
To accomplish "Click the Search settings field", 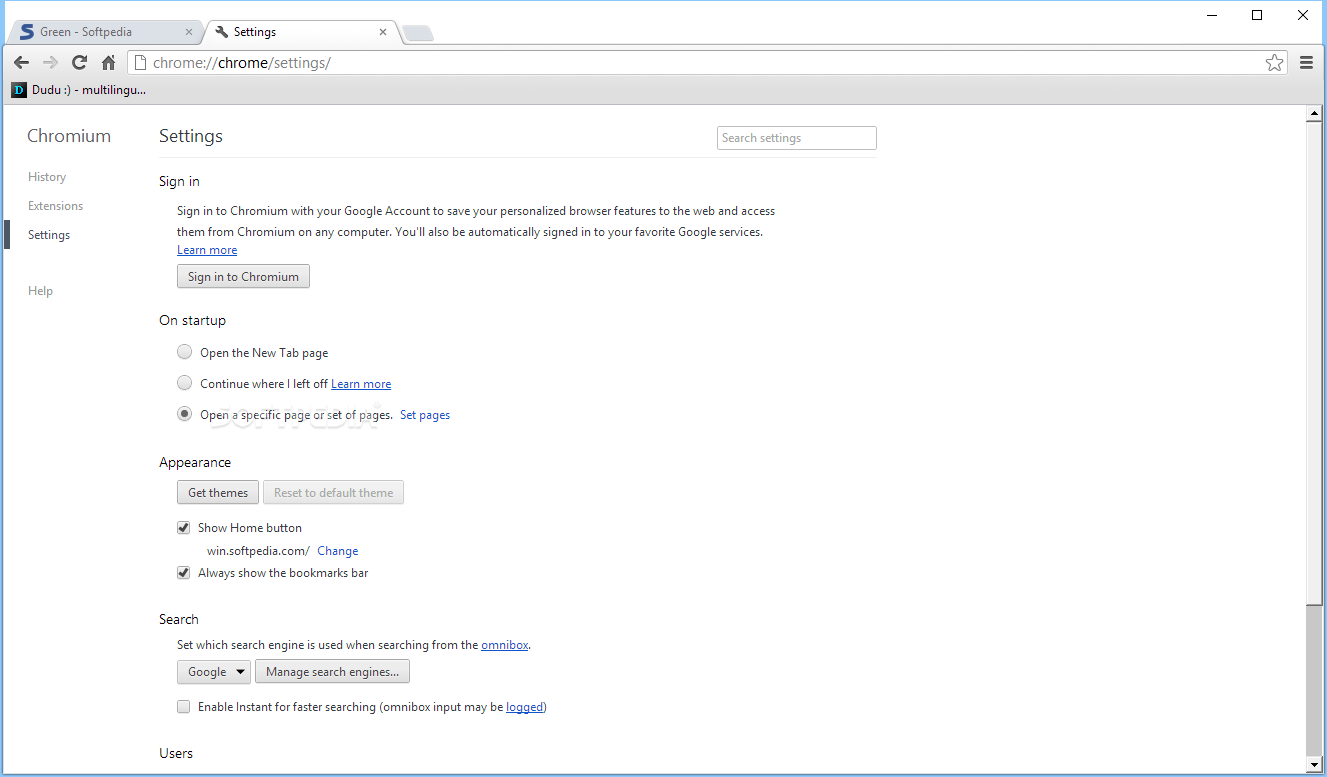I will [x=797, y=138].
